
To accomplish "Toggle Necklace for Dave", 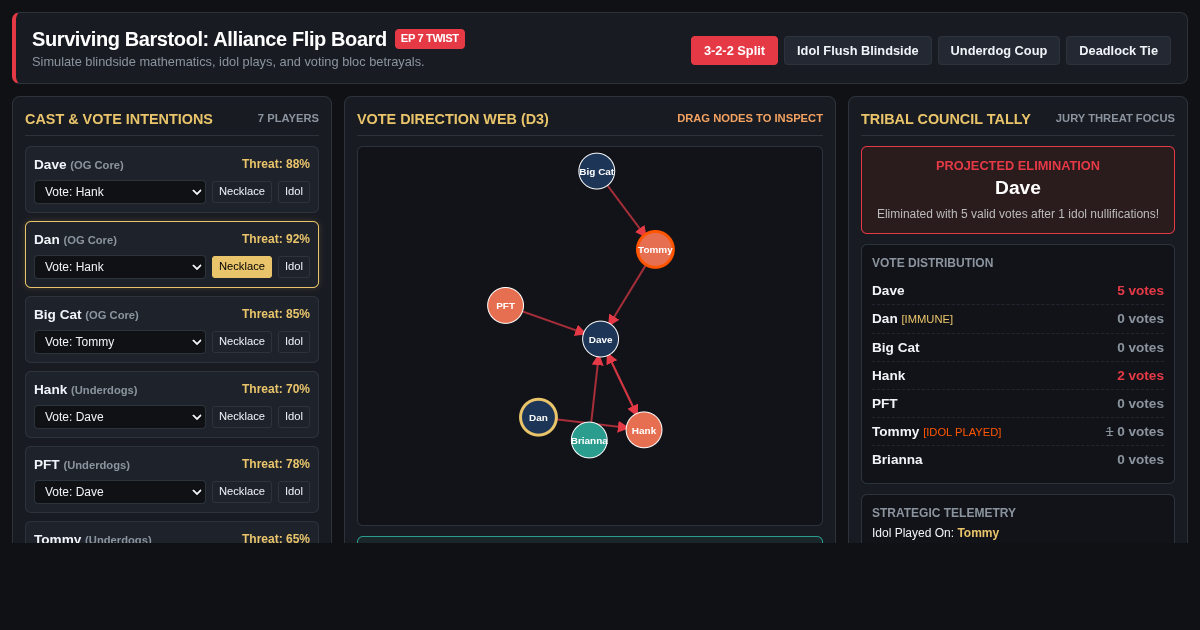I will point(242,192).
